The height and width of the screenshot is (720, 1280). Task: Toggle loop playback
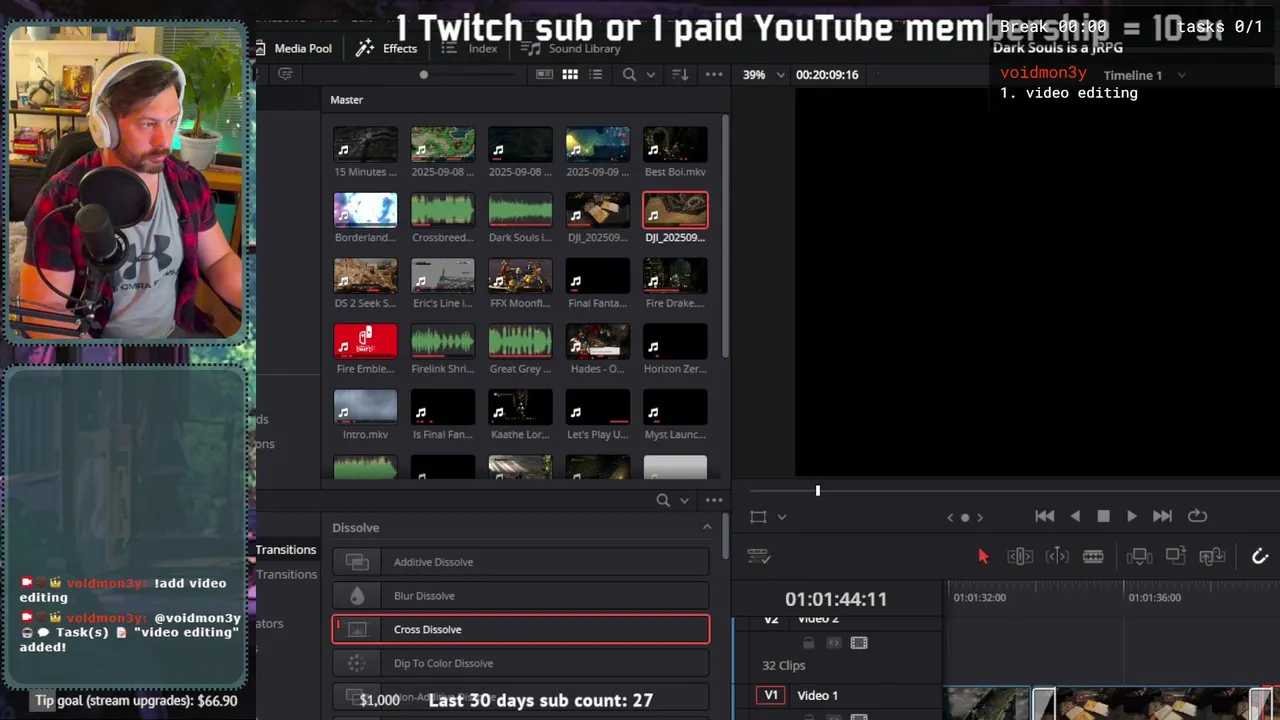point(1197,516)
